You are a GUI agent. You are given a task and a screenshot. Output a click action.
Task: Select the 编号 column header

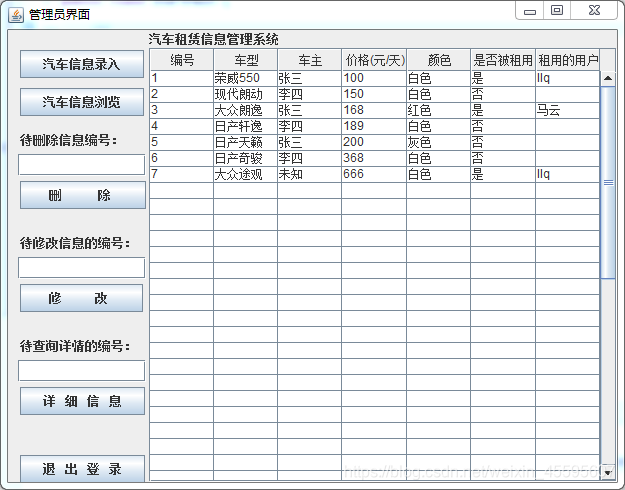point(182,60)
